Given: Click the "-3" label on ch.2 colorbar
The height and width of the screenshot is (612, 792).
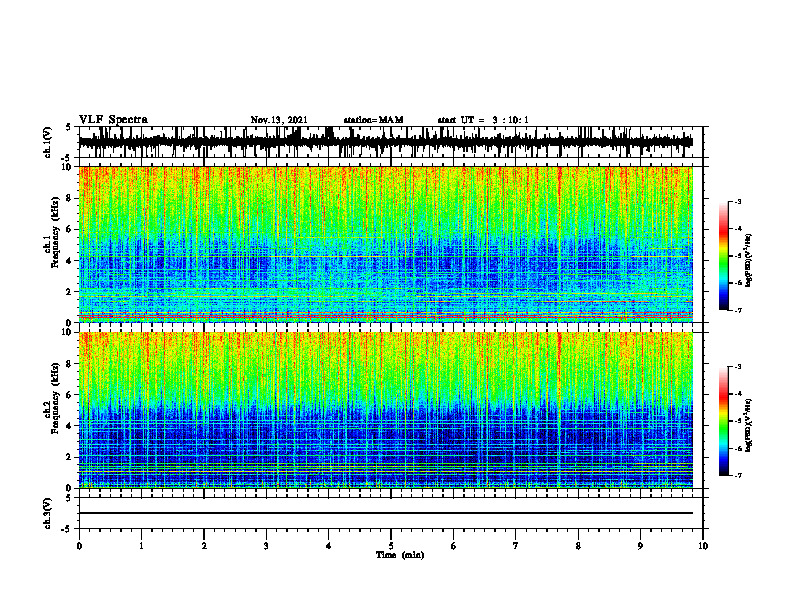Looking at the screenshot, I should 738,367.
